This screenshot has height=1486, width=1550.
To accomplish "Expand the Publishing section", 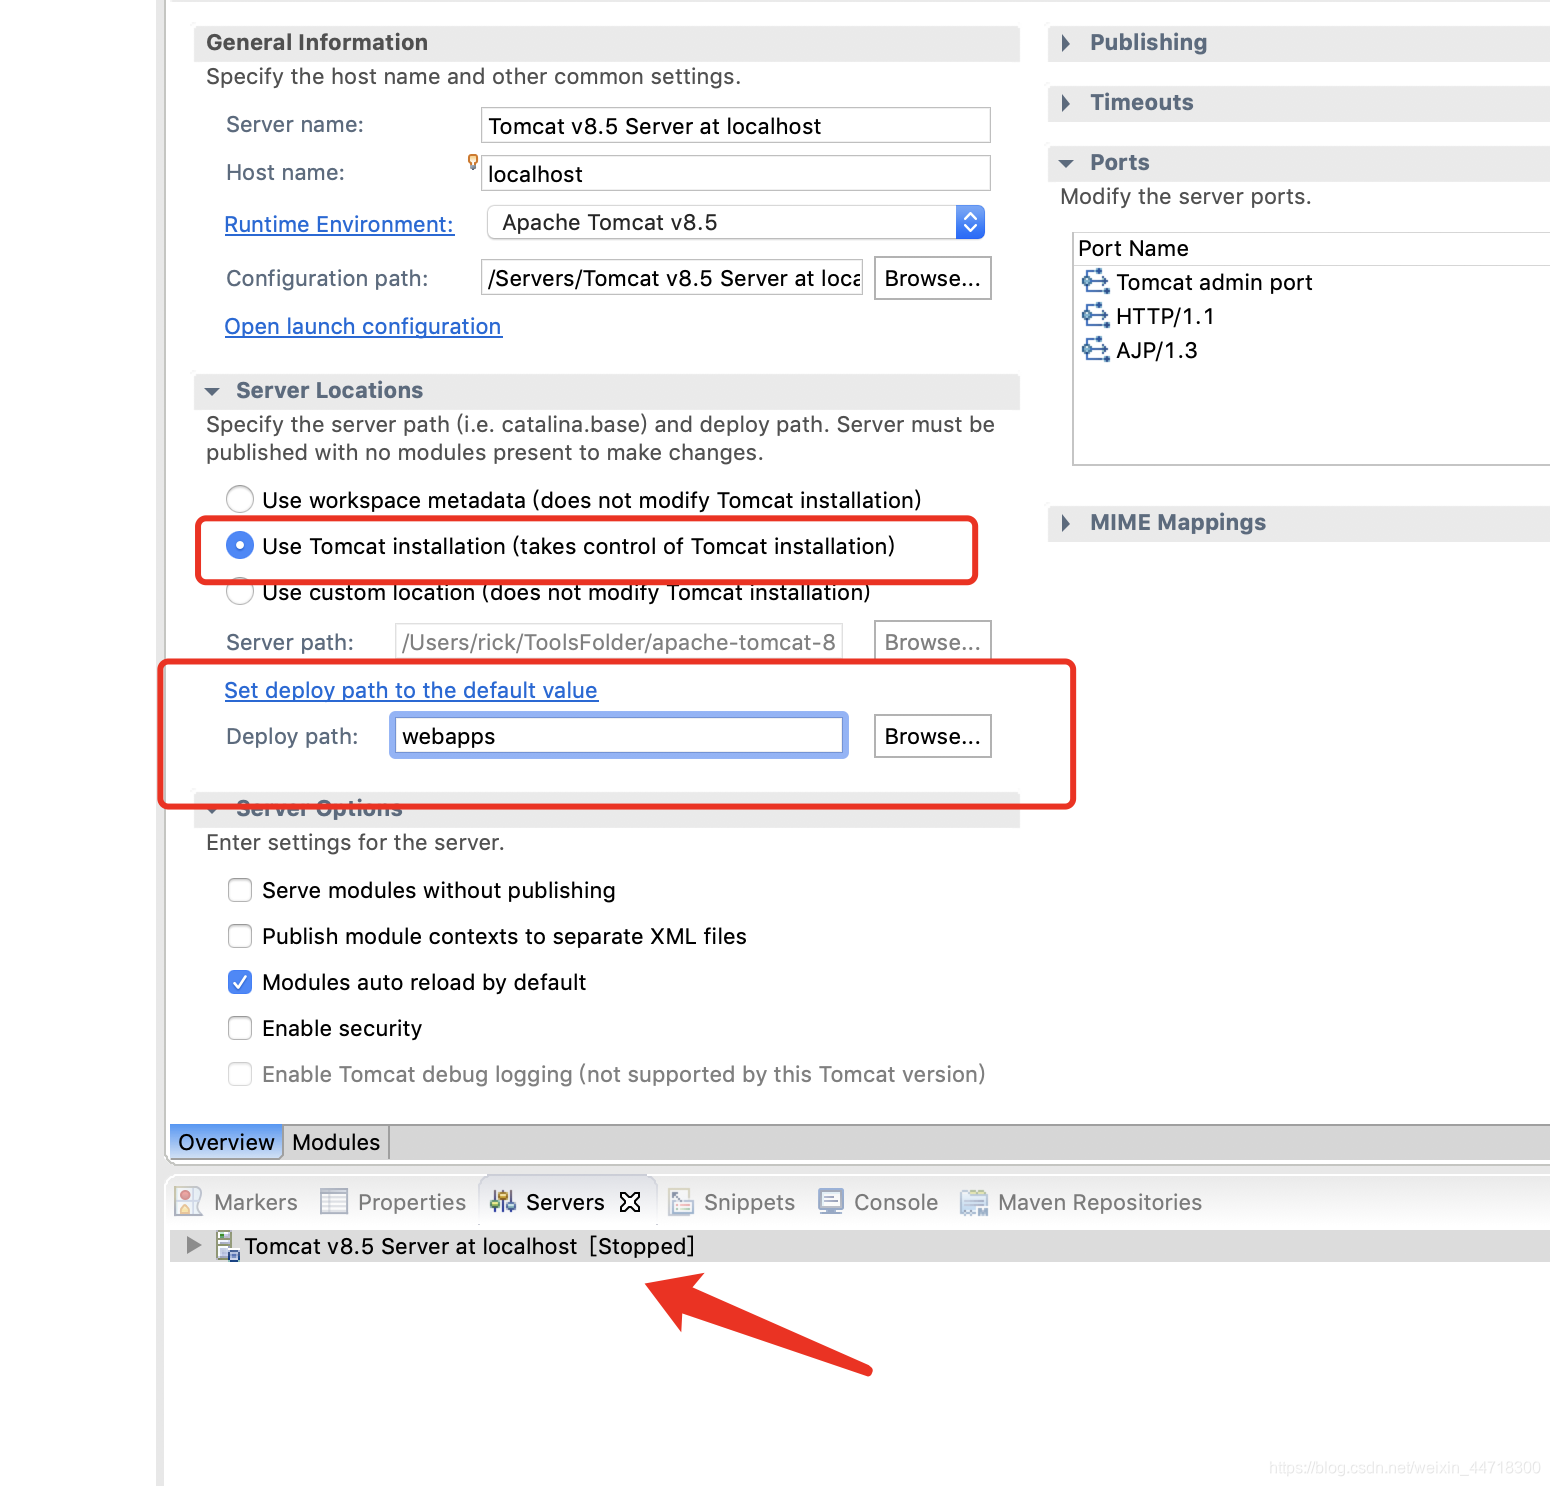I will (1066, 42).
